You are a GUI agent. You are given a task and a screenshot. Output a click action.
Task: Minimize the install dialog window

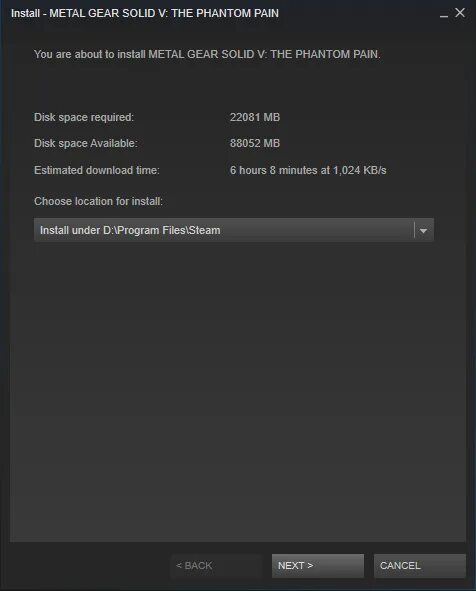coord(444,14)
